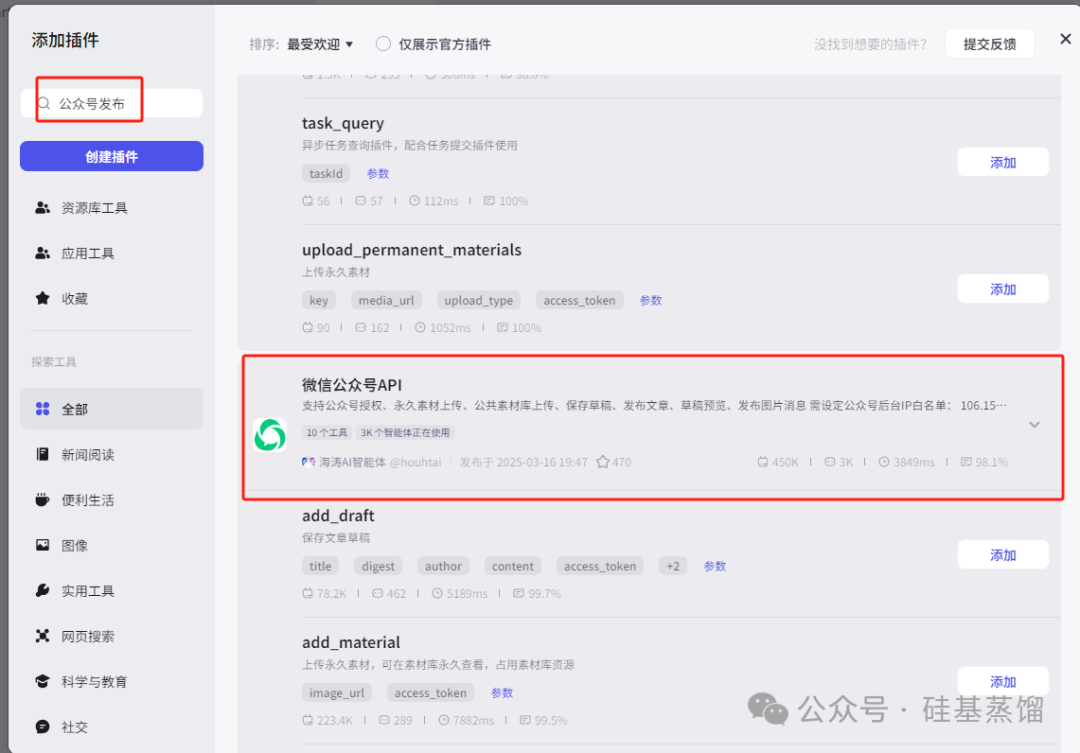The image size is (1080, 753).
Task: Show 参数 for upload_permanent_materials
Action: 650,300
